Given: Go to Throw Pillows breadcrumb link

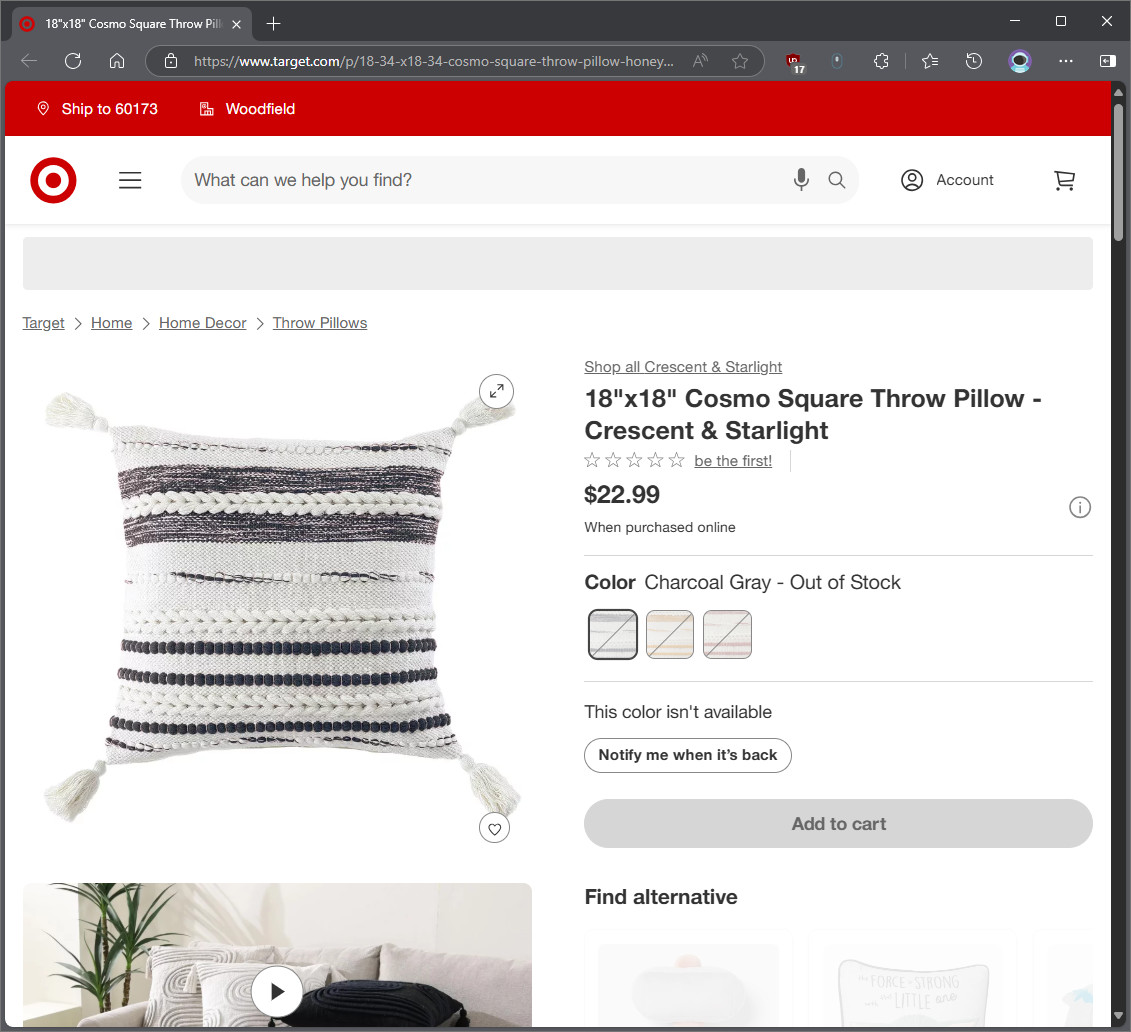Looking at the screenshot, I should click(320, 323).
